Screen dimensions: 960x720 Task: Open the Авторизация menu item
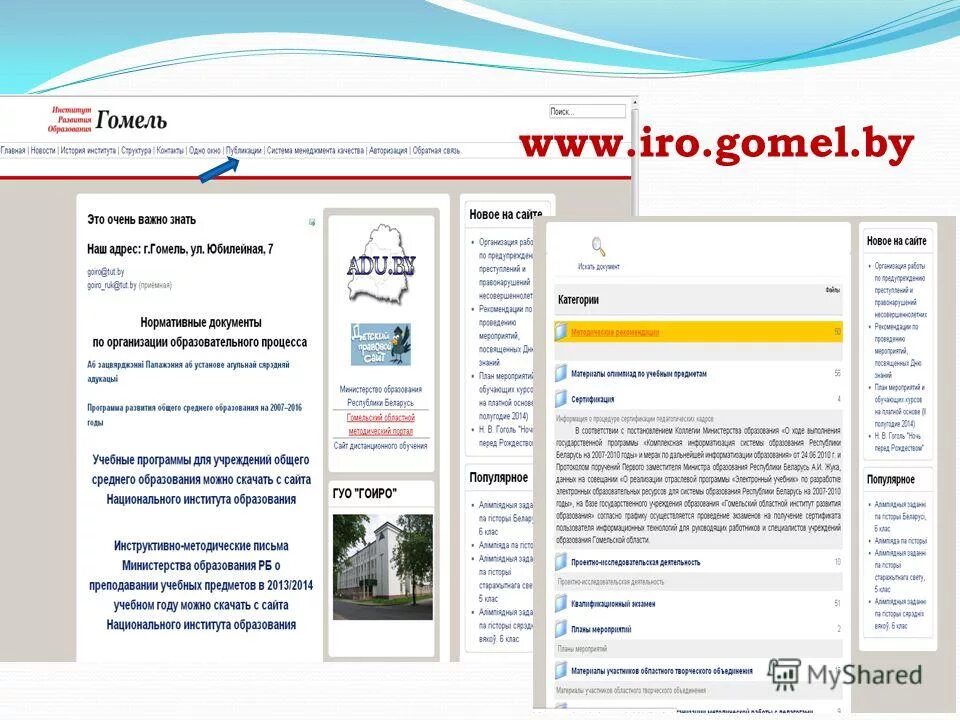[x=388, y=150]
